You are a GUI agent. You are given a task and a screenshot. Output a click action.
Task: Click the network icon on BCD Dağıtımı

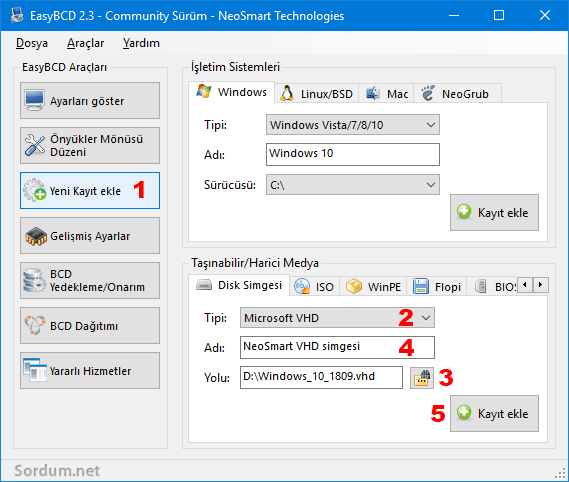click(x=35, y=325)
